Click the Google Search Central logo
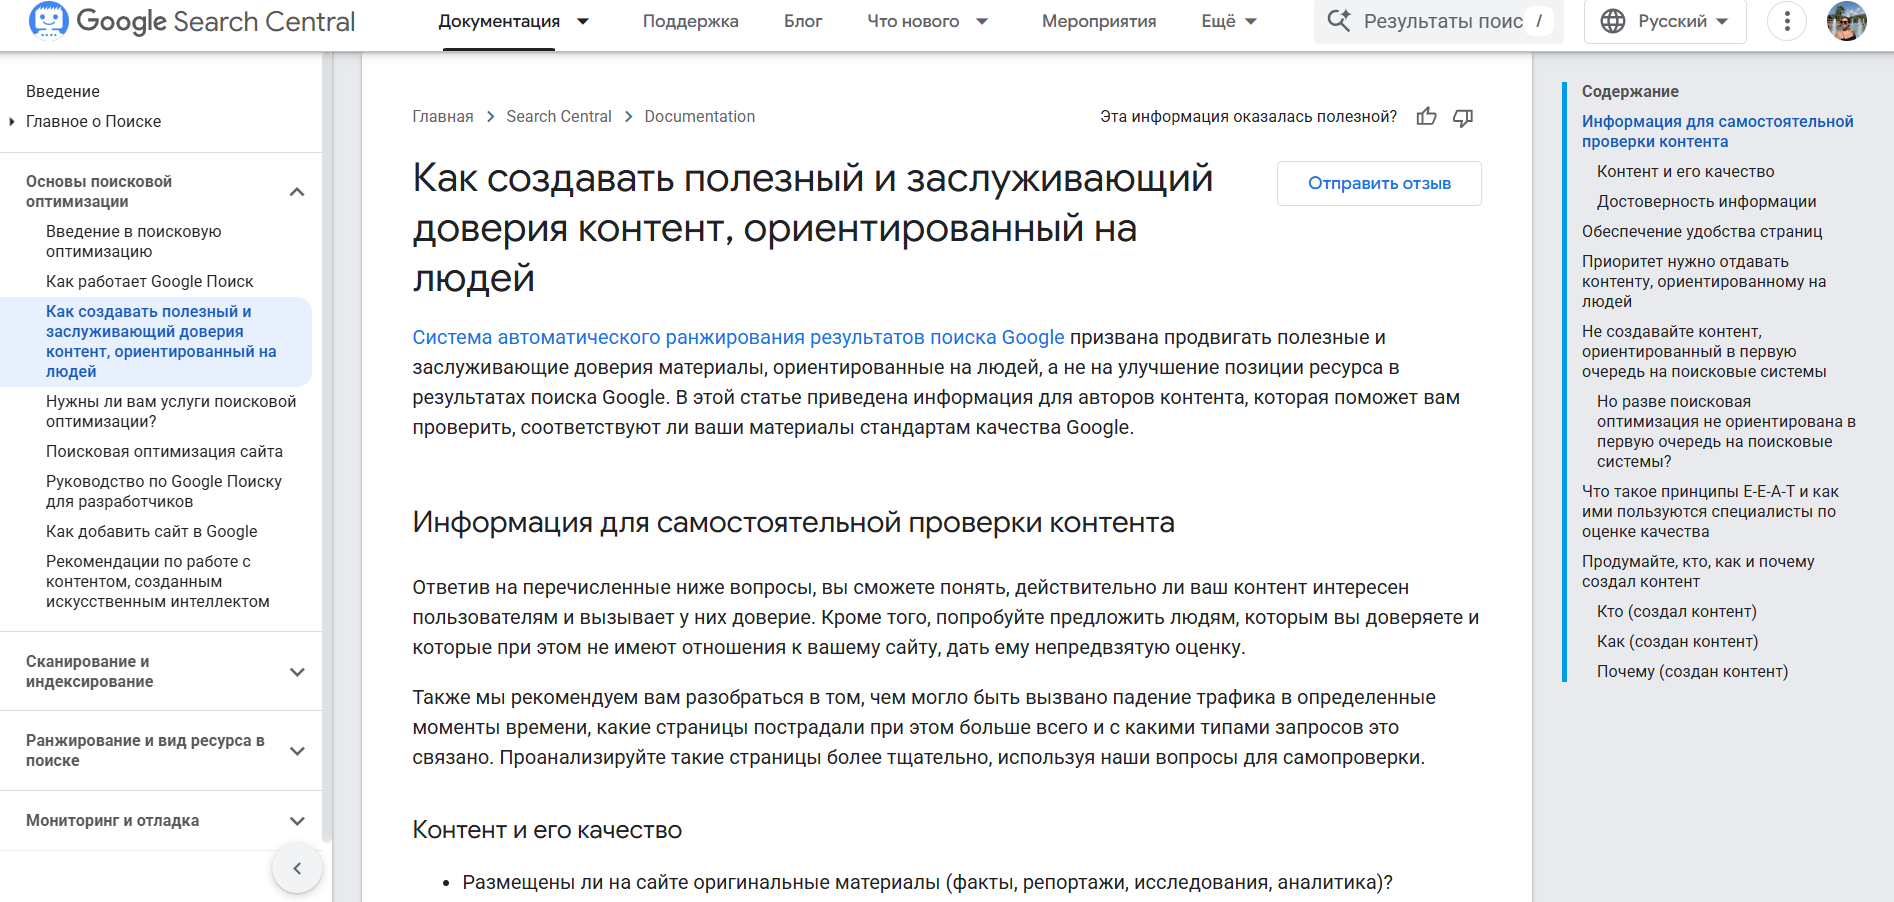The height and width of the screenshot is (902, 1894). (x=192, y=21)
